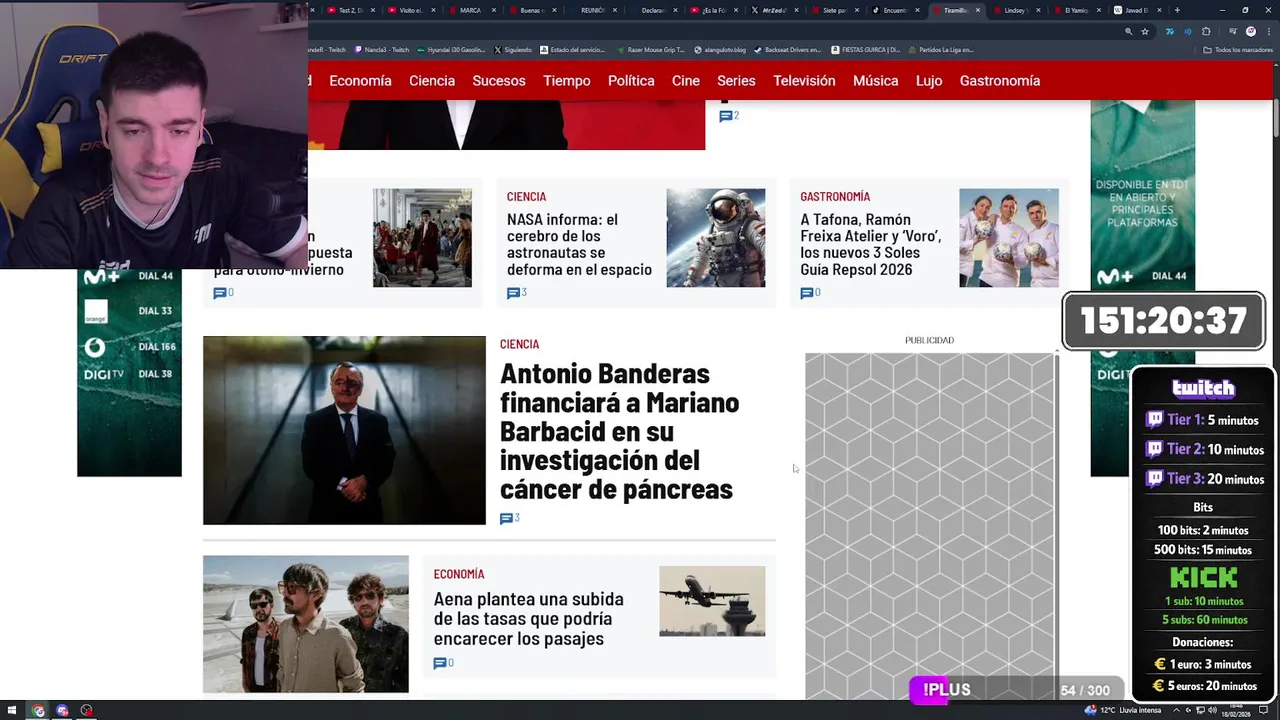Open the airplane and control tower thumbnail

click(712, 601)
